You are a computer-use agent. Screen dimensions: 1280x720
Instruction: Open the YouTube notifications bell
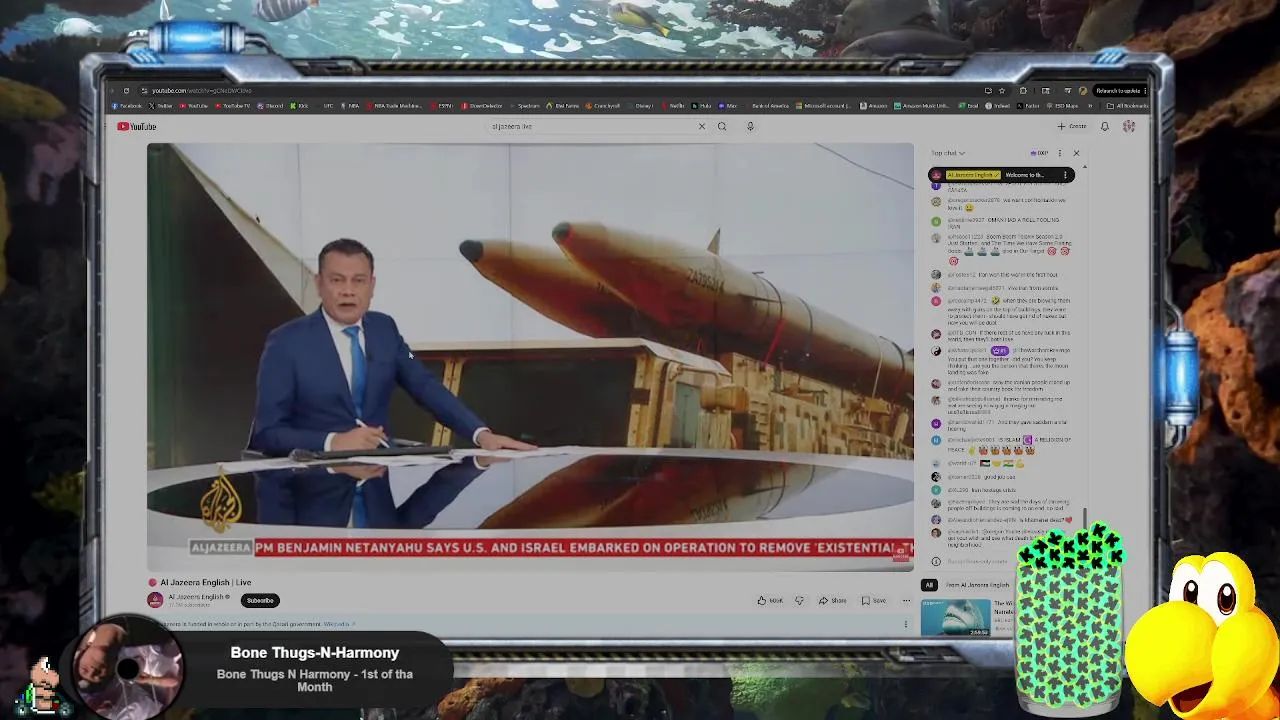click(1104, 126)
